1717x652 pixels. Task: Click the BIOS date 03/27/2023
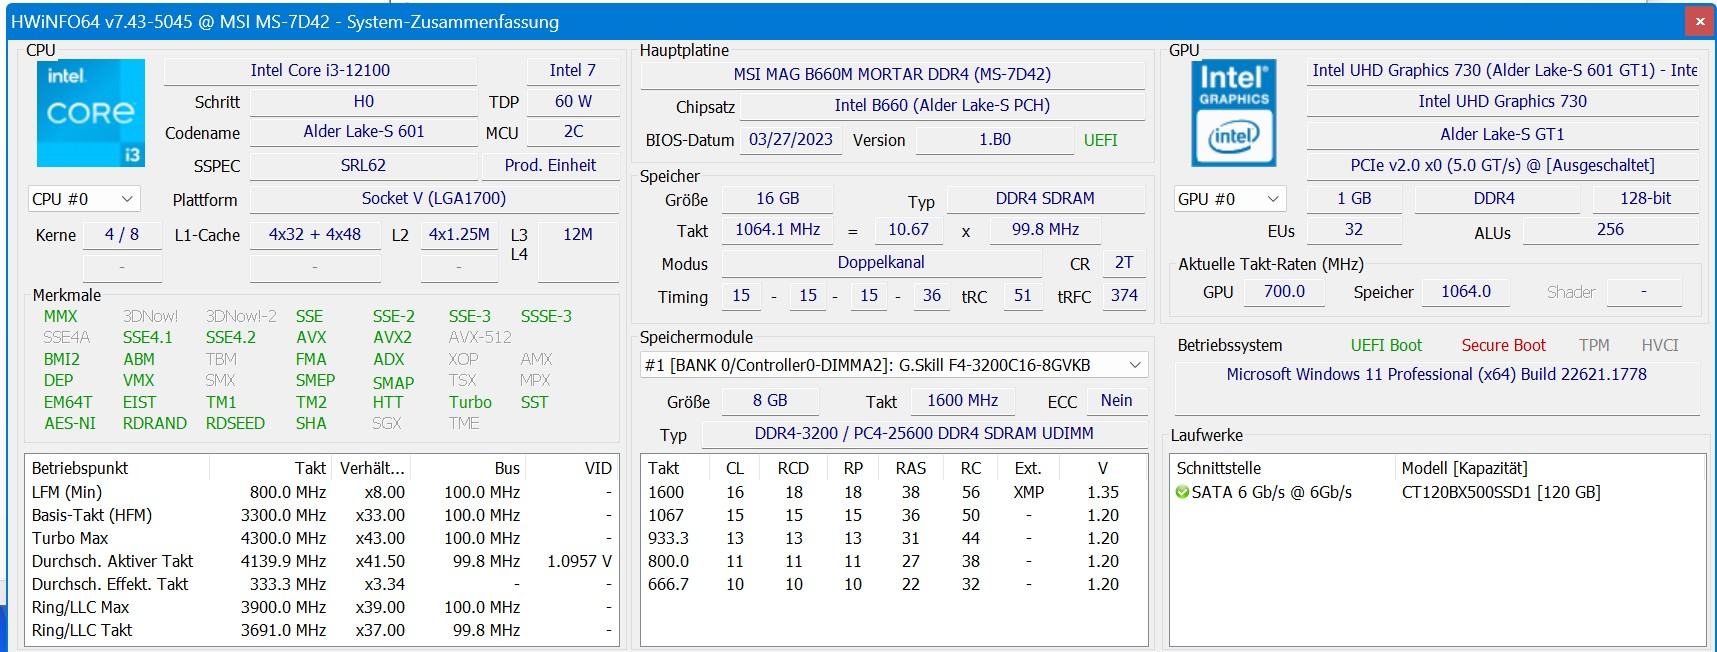coord(790,140)
